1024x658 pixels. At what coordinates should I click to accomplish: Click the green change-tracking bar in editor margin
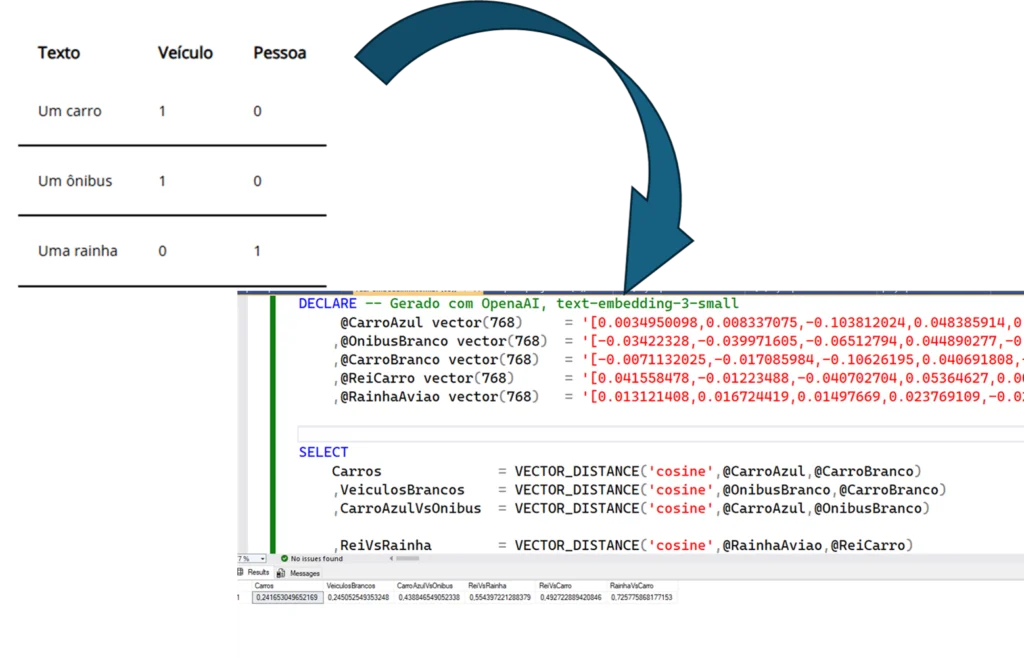272,420
